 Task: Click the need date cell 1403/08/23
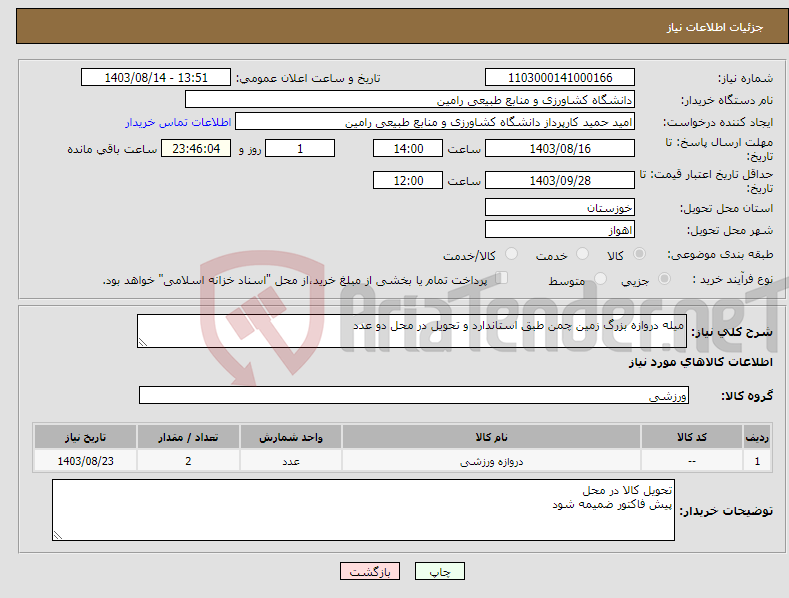(86, 461)
